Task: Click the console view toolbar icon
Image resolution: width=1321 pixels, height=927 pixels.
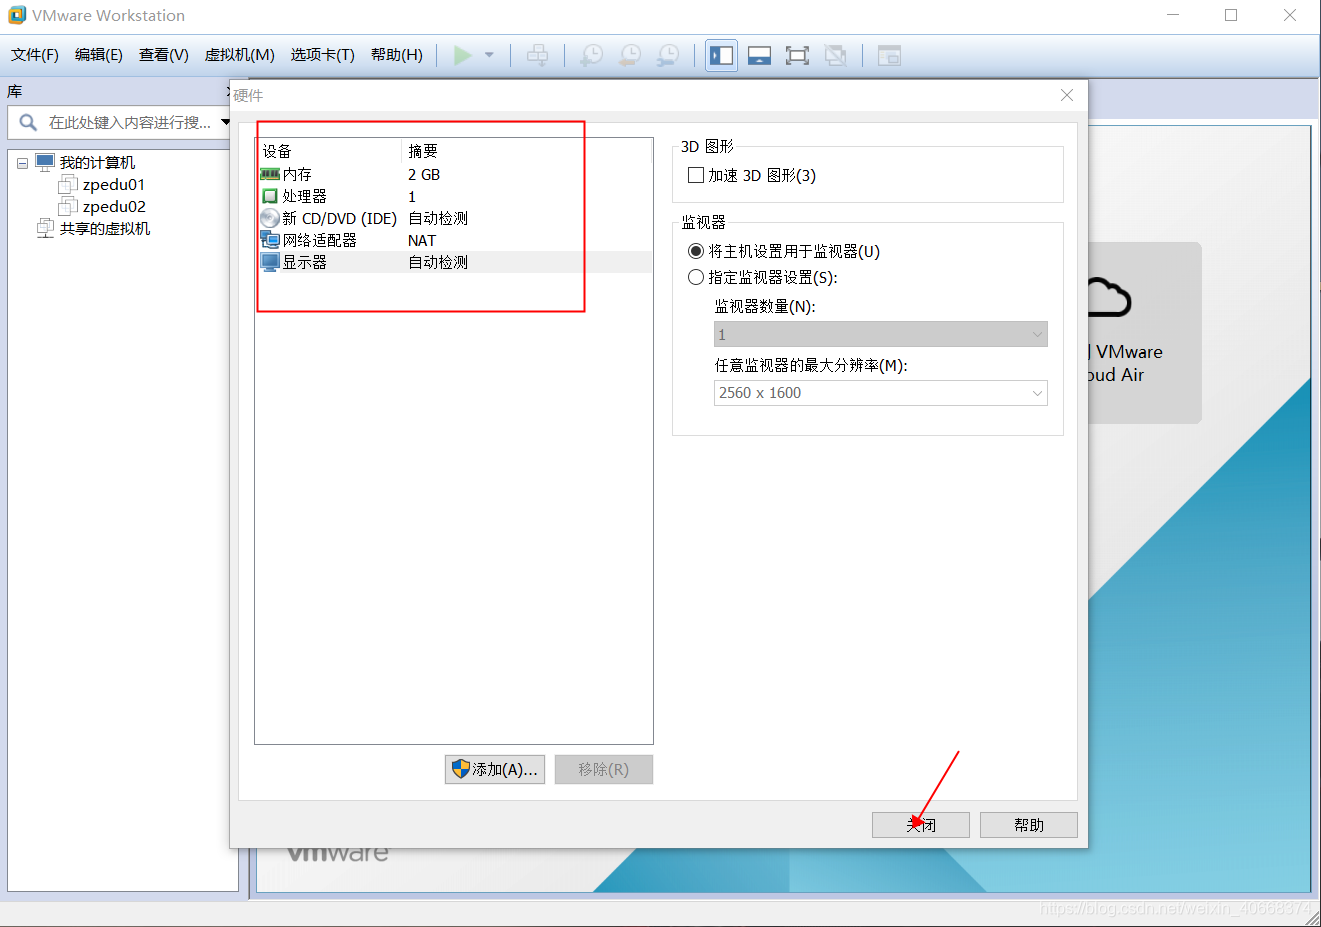Action: [x=889, y=55]
